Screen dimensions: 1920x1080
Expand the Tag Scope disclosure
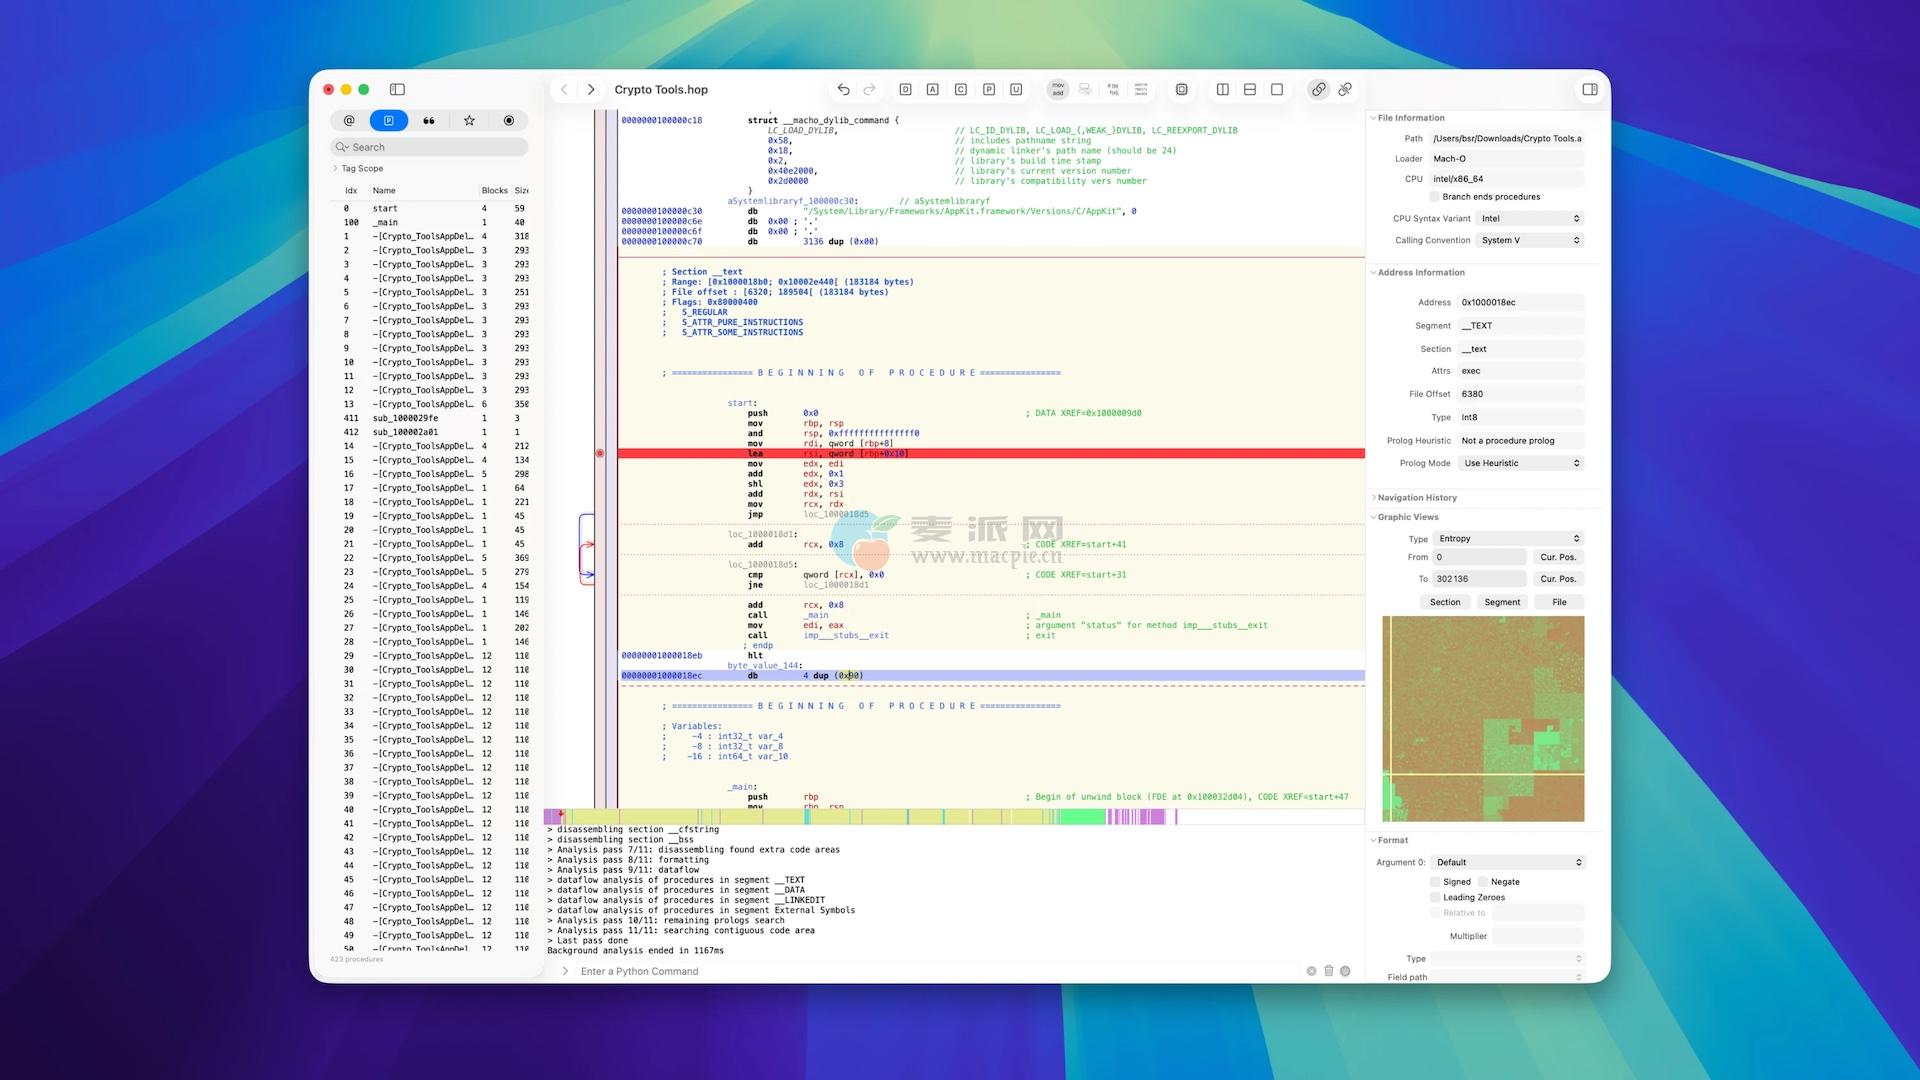point(335,169)
